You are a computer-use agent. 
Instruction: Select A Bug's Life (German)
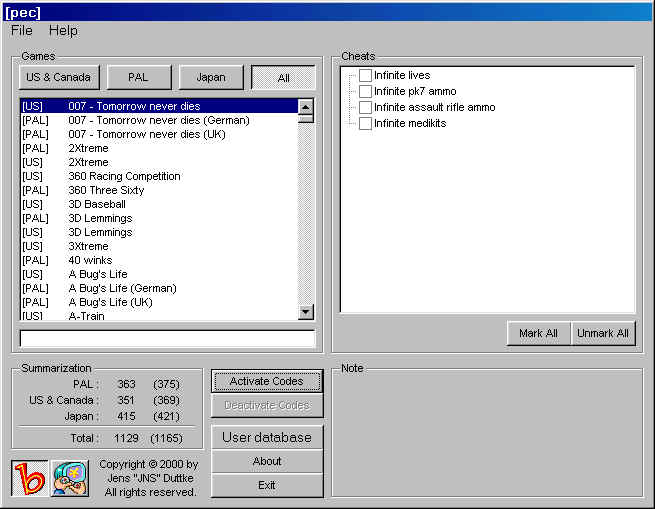click(x=159, y=288)
